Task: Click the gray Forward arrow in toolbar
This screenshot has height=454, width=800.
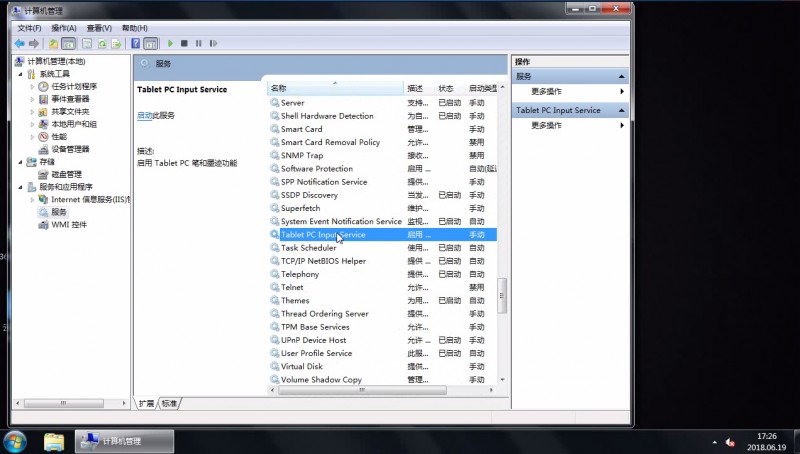Action: coord(34,44)
